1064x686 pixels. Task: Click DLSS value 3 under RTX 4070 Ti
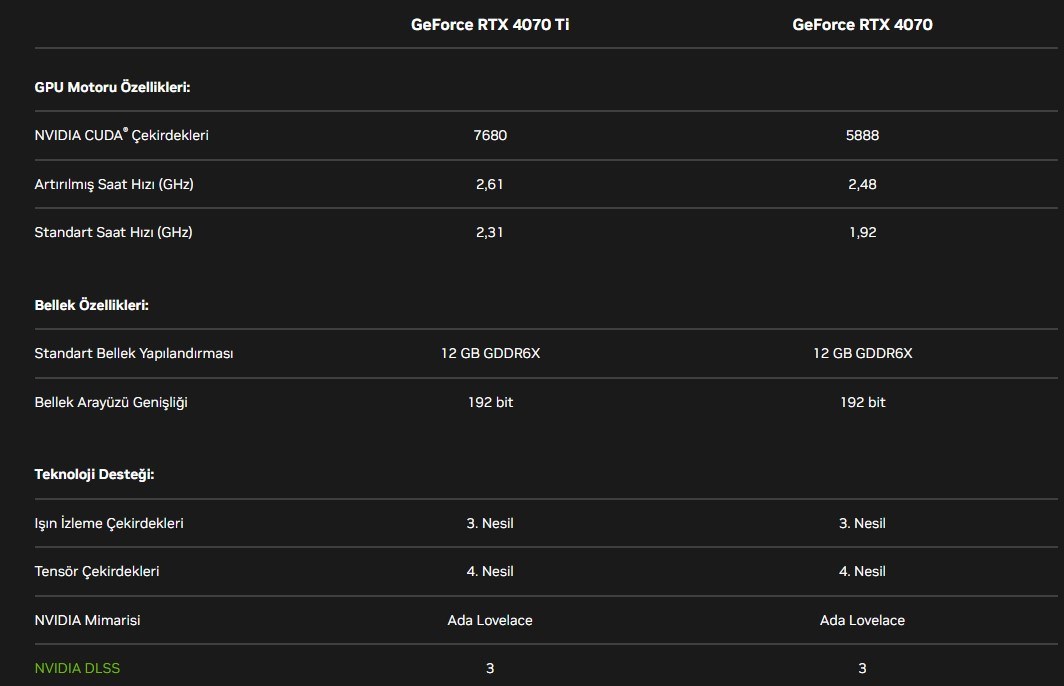click(490, 668)
